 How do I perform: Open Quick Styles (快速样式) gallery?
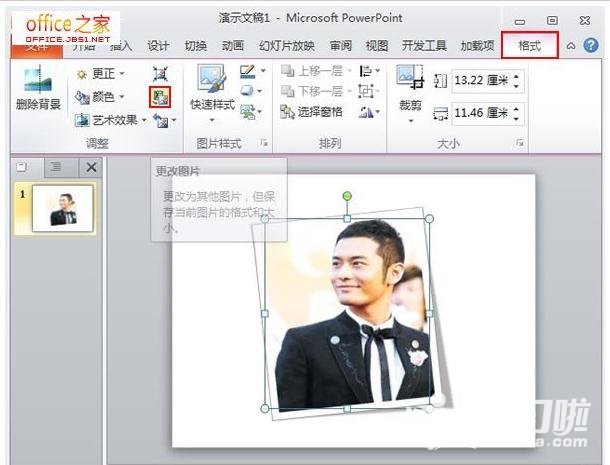click(x=211, y=89)
